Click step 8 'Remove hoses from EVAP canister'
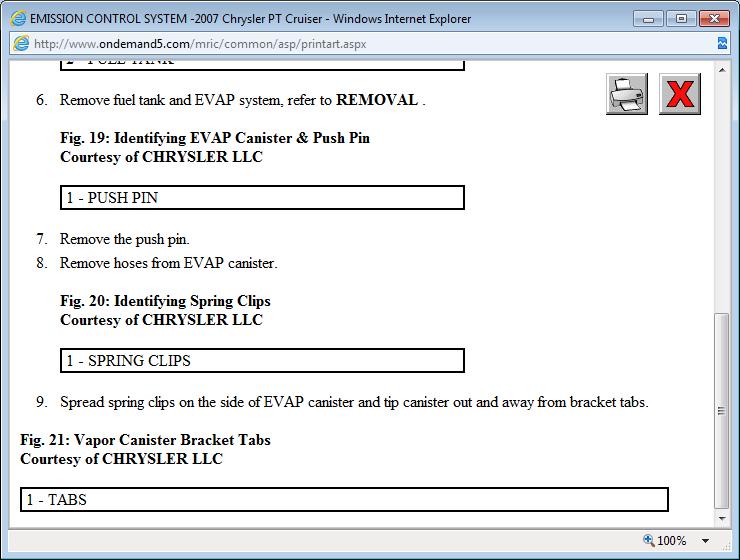Image resolution: width=740 pixels, height=560 pixels. [x=168, y=263]
